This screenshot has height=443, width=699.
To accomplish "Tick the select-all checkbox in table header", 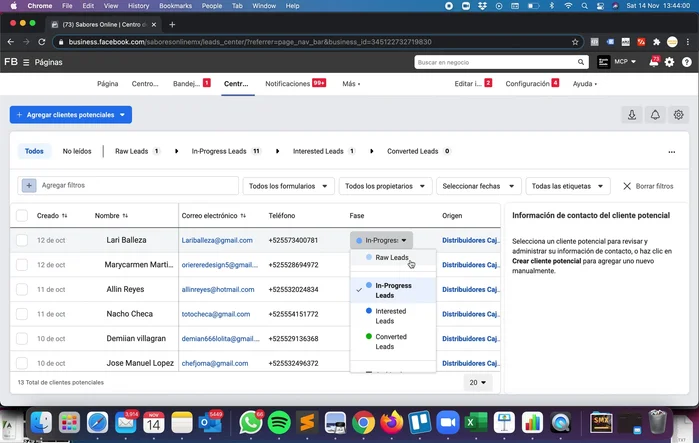I will pyautogui.click(x=21, y=215).
